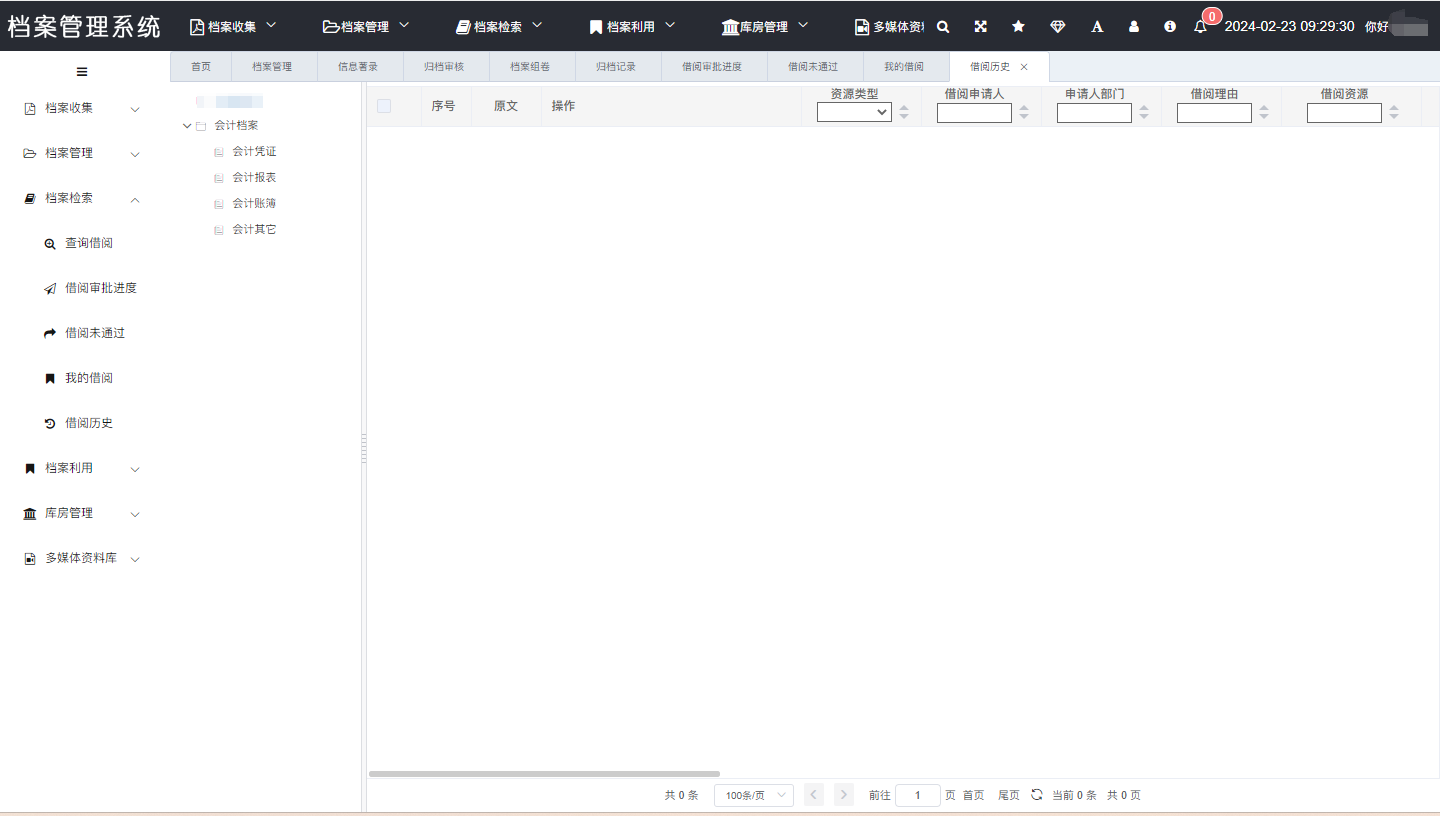Viewport: 1440px width, 816px height.
Task: Click the 借阅申请人 filter input field
Action: pyautogui.click(x=974, y=113)
